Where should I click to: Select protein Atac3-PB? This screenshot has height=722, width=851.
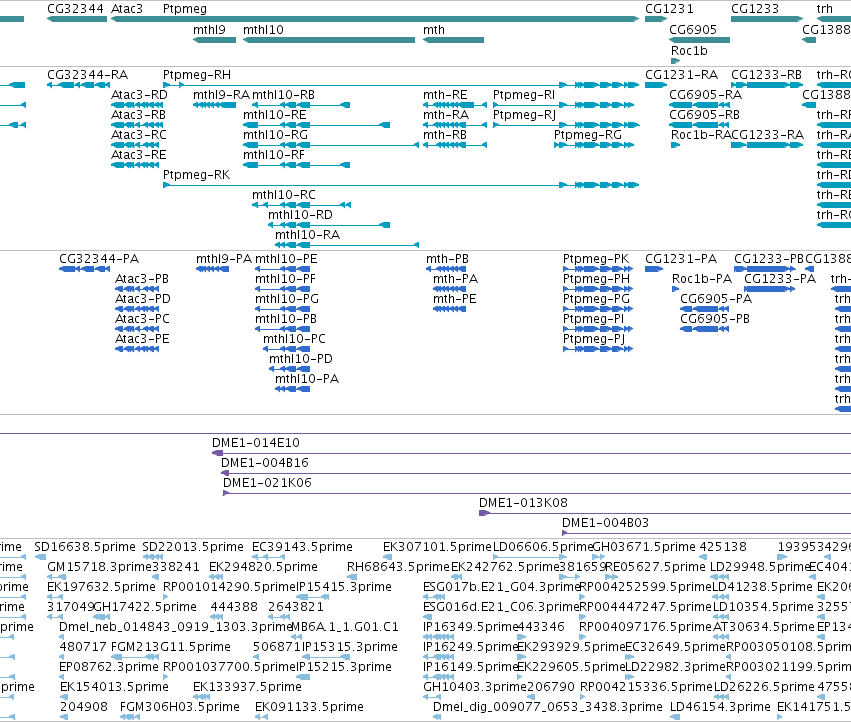(142, 279)
